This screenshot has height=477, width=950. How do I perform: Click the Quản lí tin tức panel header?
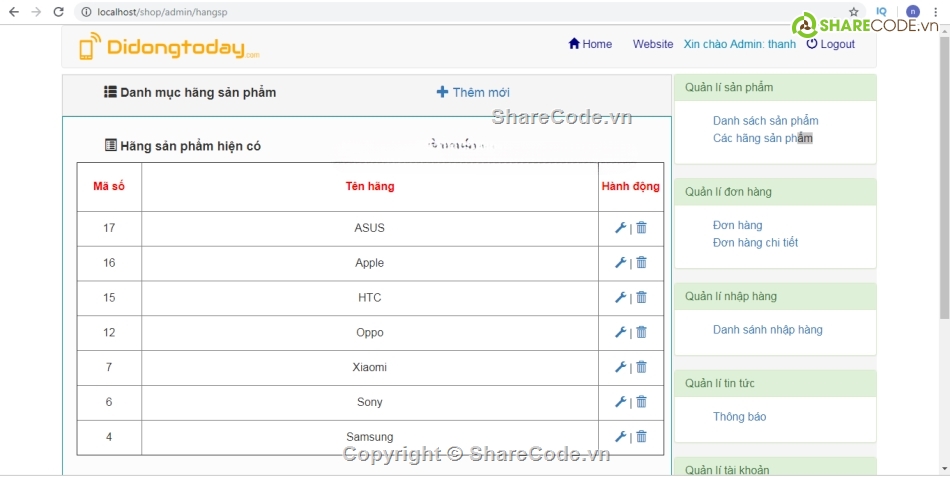coord(775,384)
